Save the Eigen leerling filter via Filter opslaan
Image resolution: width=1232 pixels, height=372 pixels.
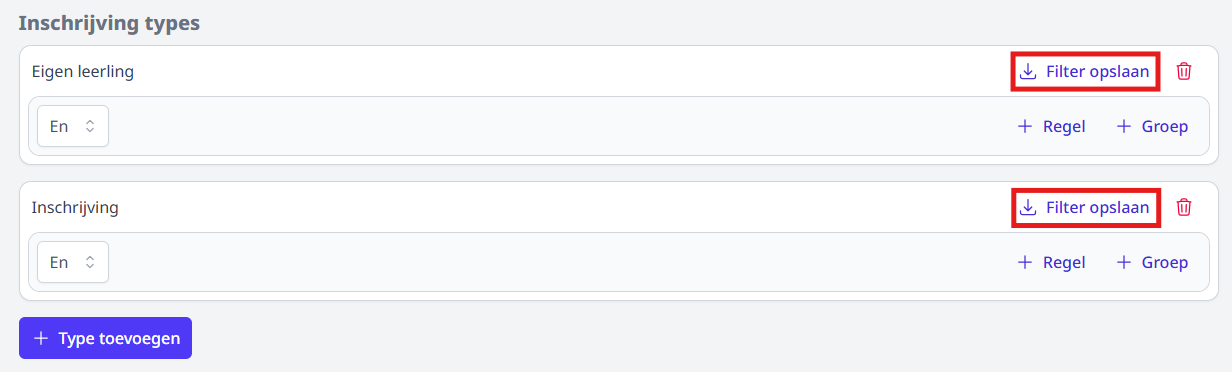[1085, 71]
